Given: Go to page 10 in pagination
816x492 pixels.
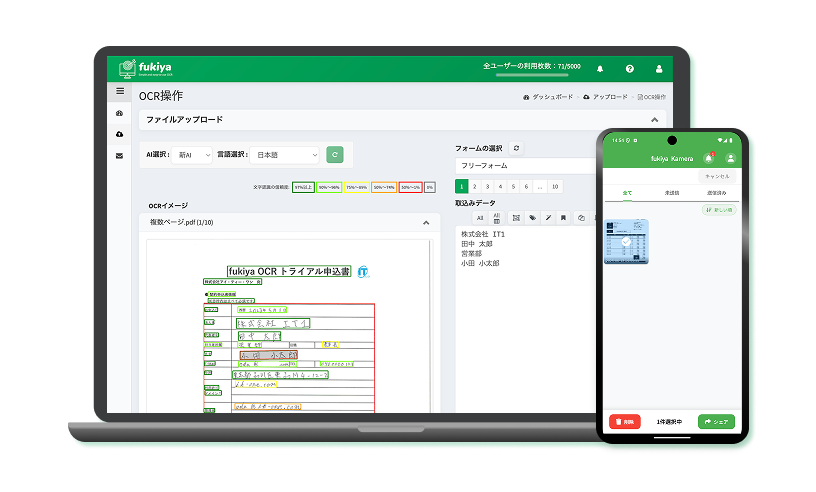Looking at the screenshot, I should coord(555,186).
